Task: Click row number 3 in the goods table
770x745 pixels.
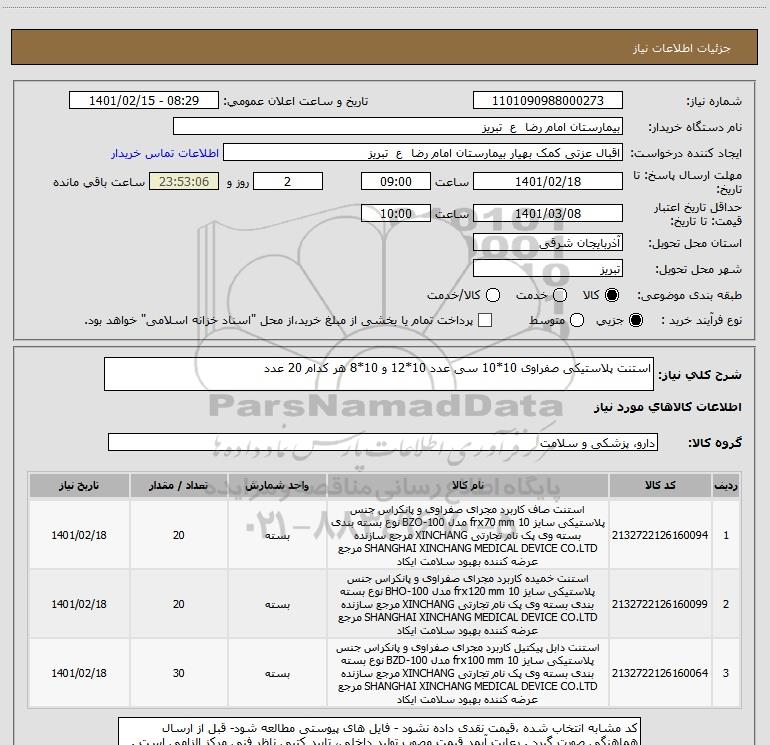Action: pyautogui.click(x=726, y=673)
